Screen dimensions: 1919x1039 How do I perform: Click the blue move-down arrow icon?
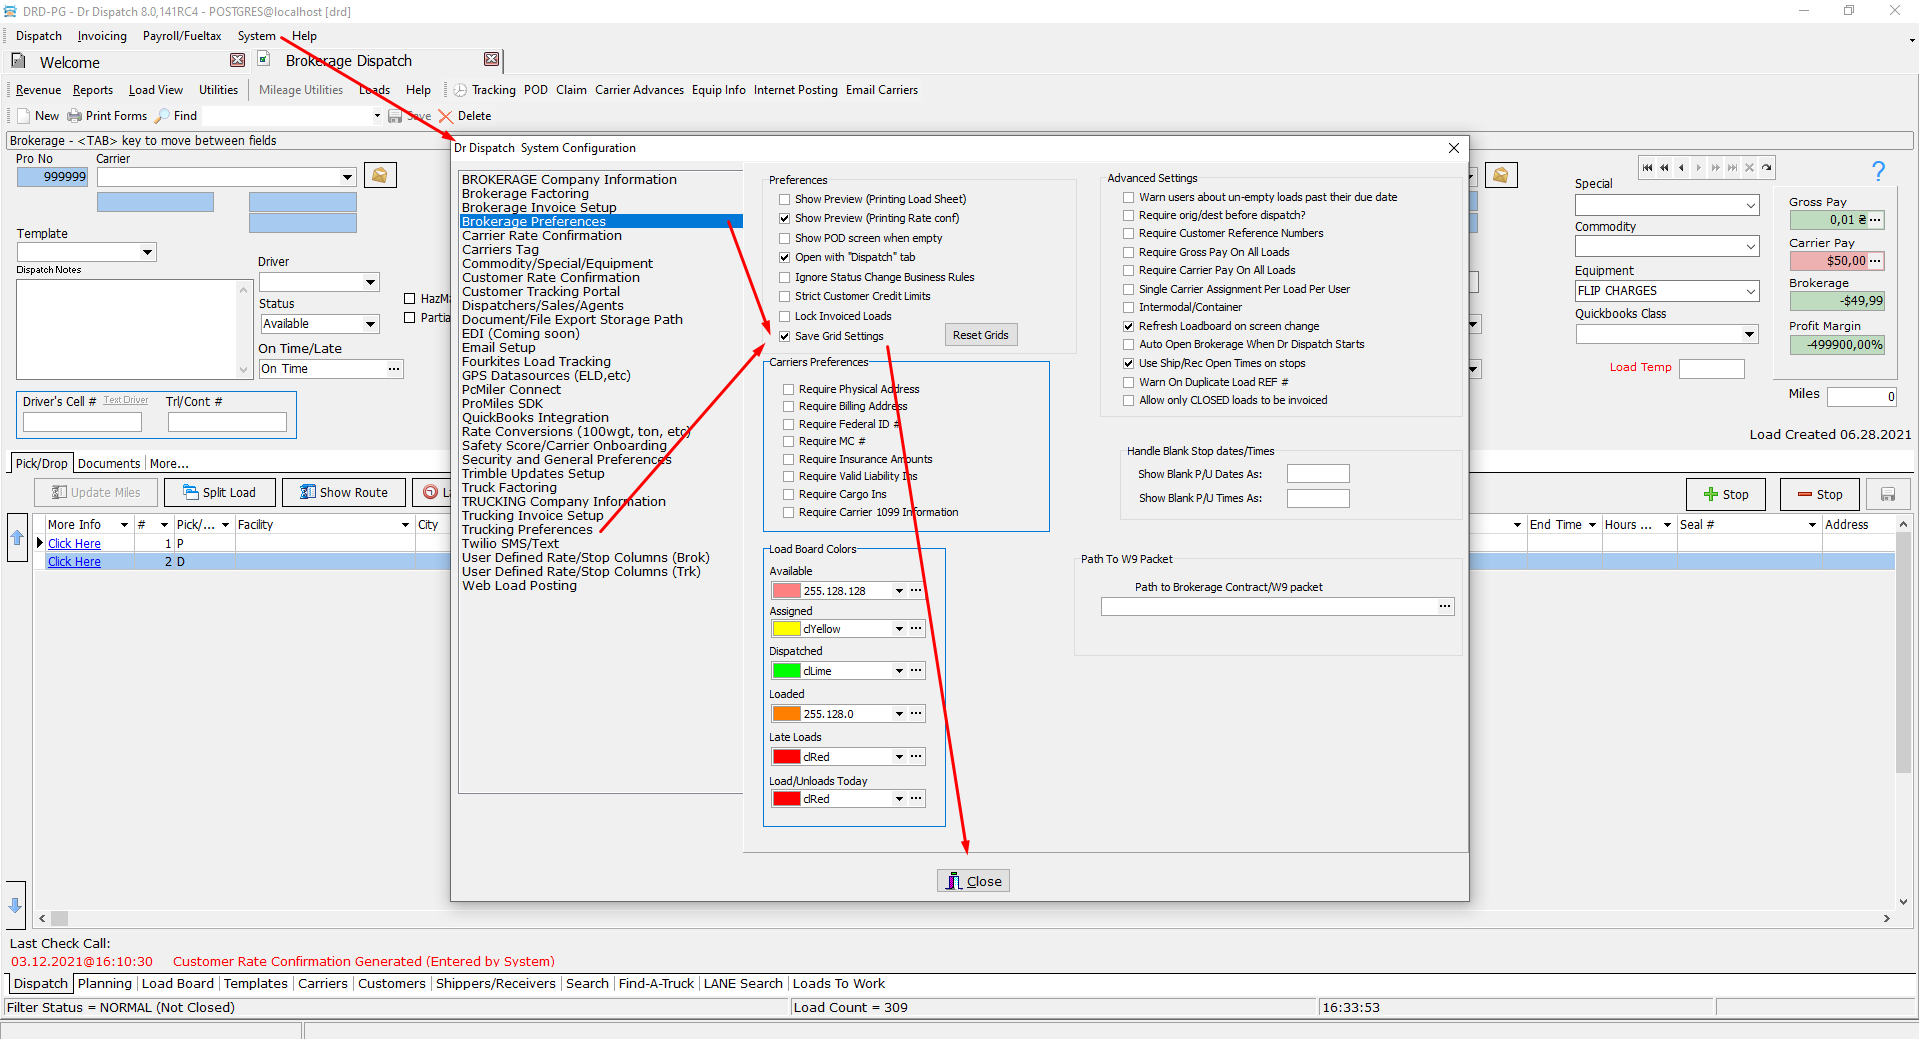click(x=16, y=905)
